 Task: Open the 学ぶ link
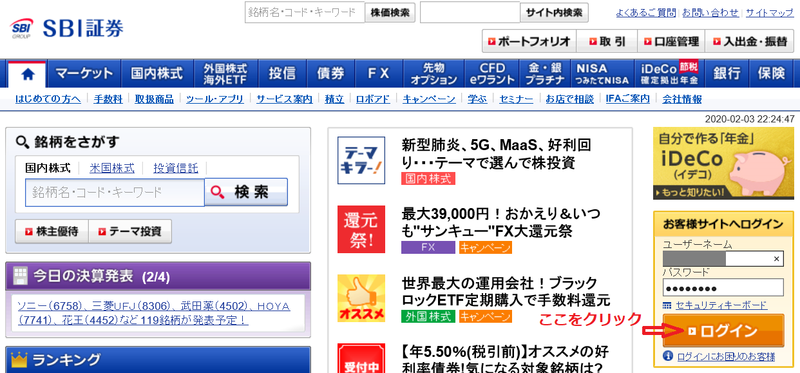coord(478,99)
